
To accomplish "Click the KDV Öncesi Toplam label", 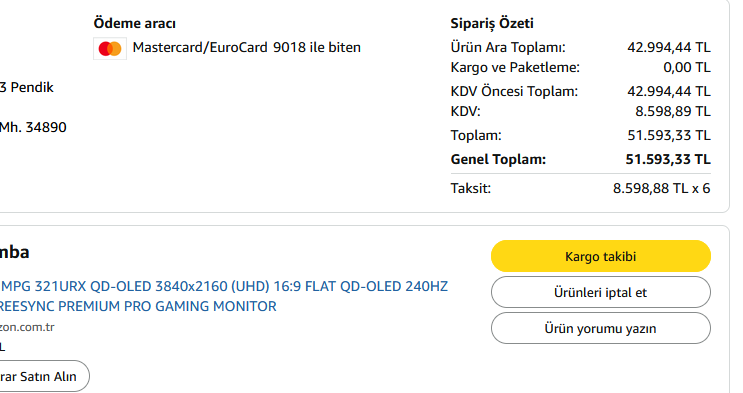I will [514, 91].
